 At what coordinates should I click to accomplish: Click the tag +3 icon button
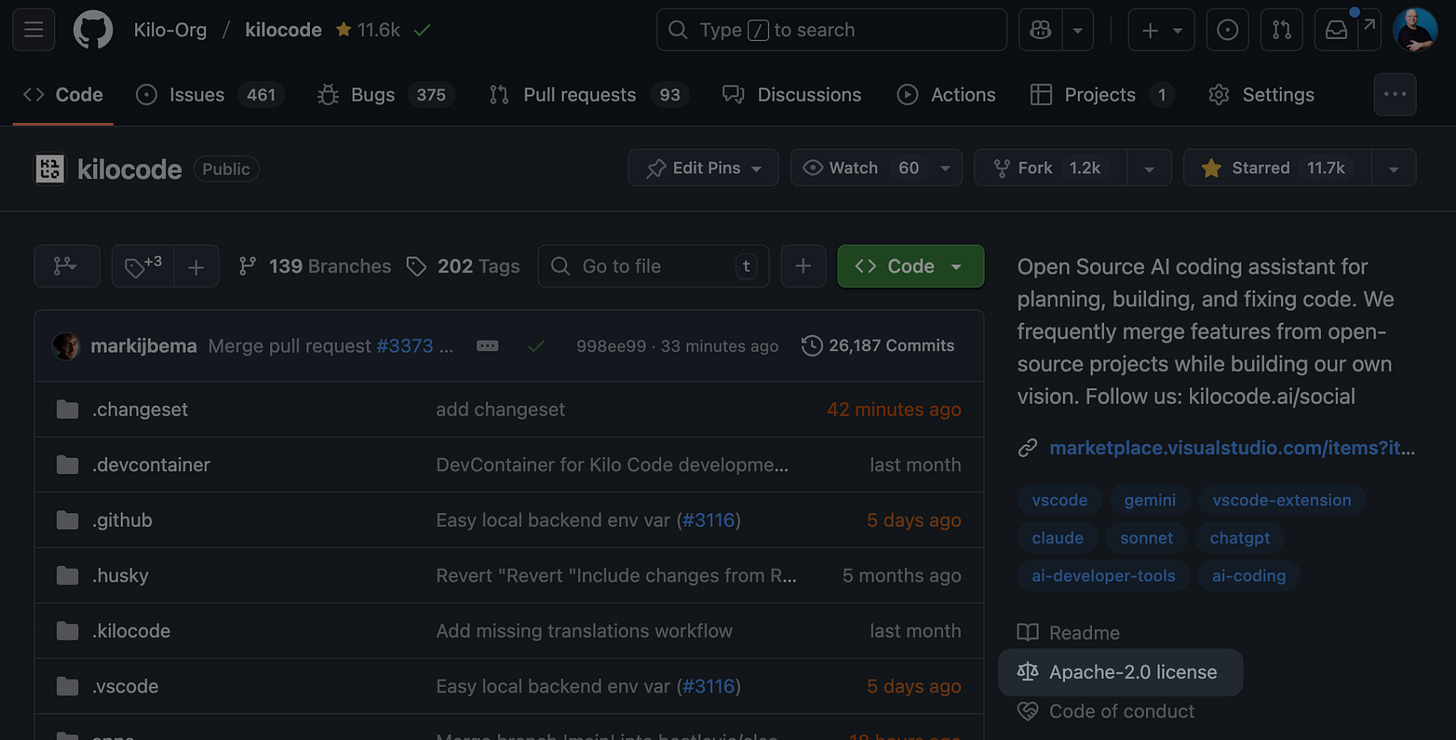[x=143, y=266]
